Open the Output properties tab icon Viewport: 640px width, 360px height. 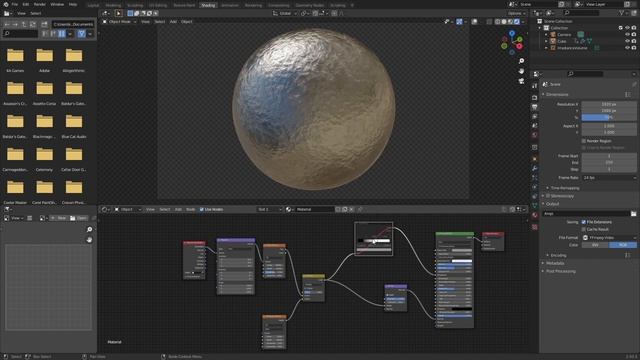click(x=535, y=107)
